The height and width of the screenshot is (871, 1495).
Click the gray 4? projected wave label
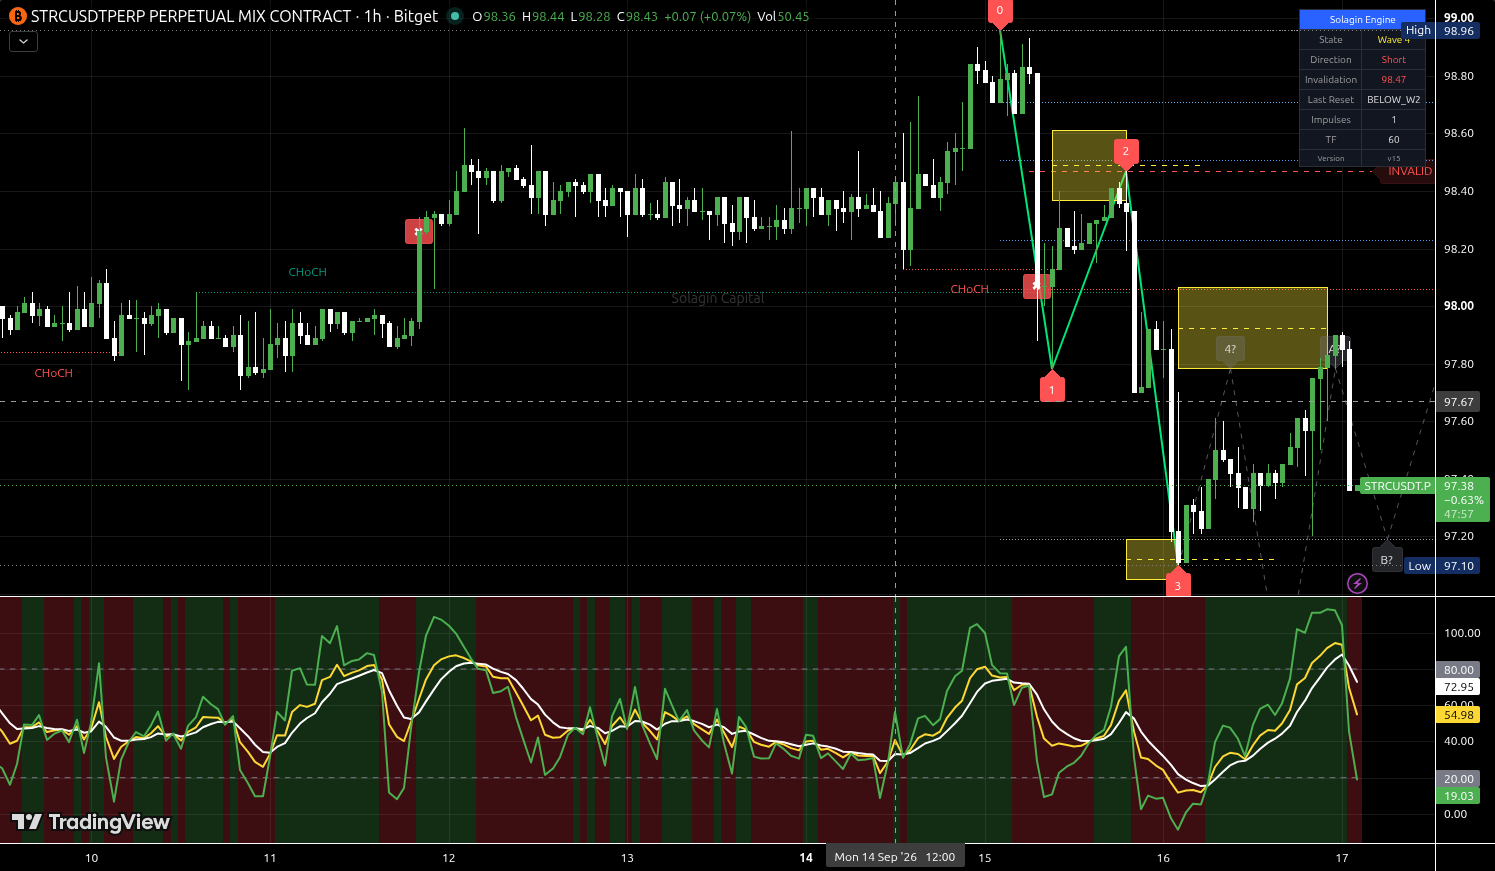[1230, 349]
